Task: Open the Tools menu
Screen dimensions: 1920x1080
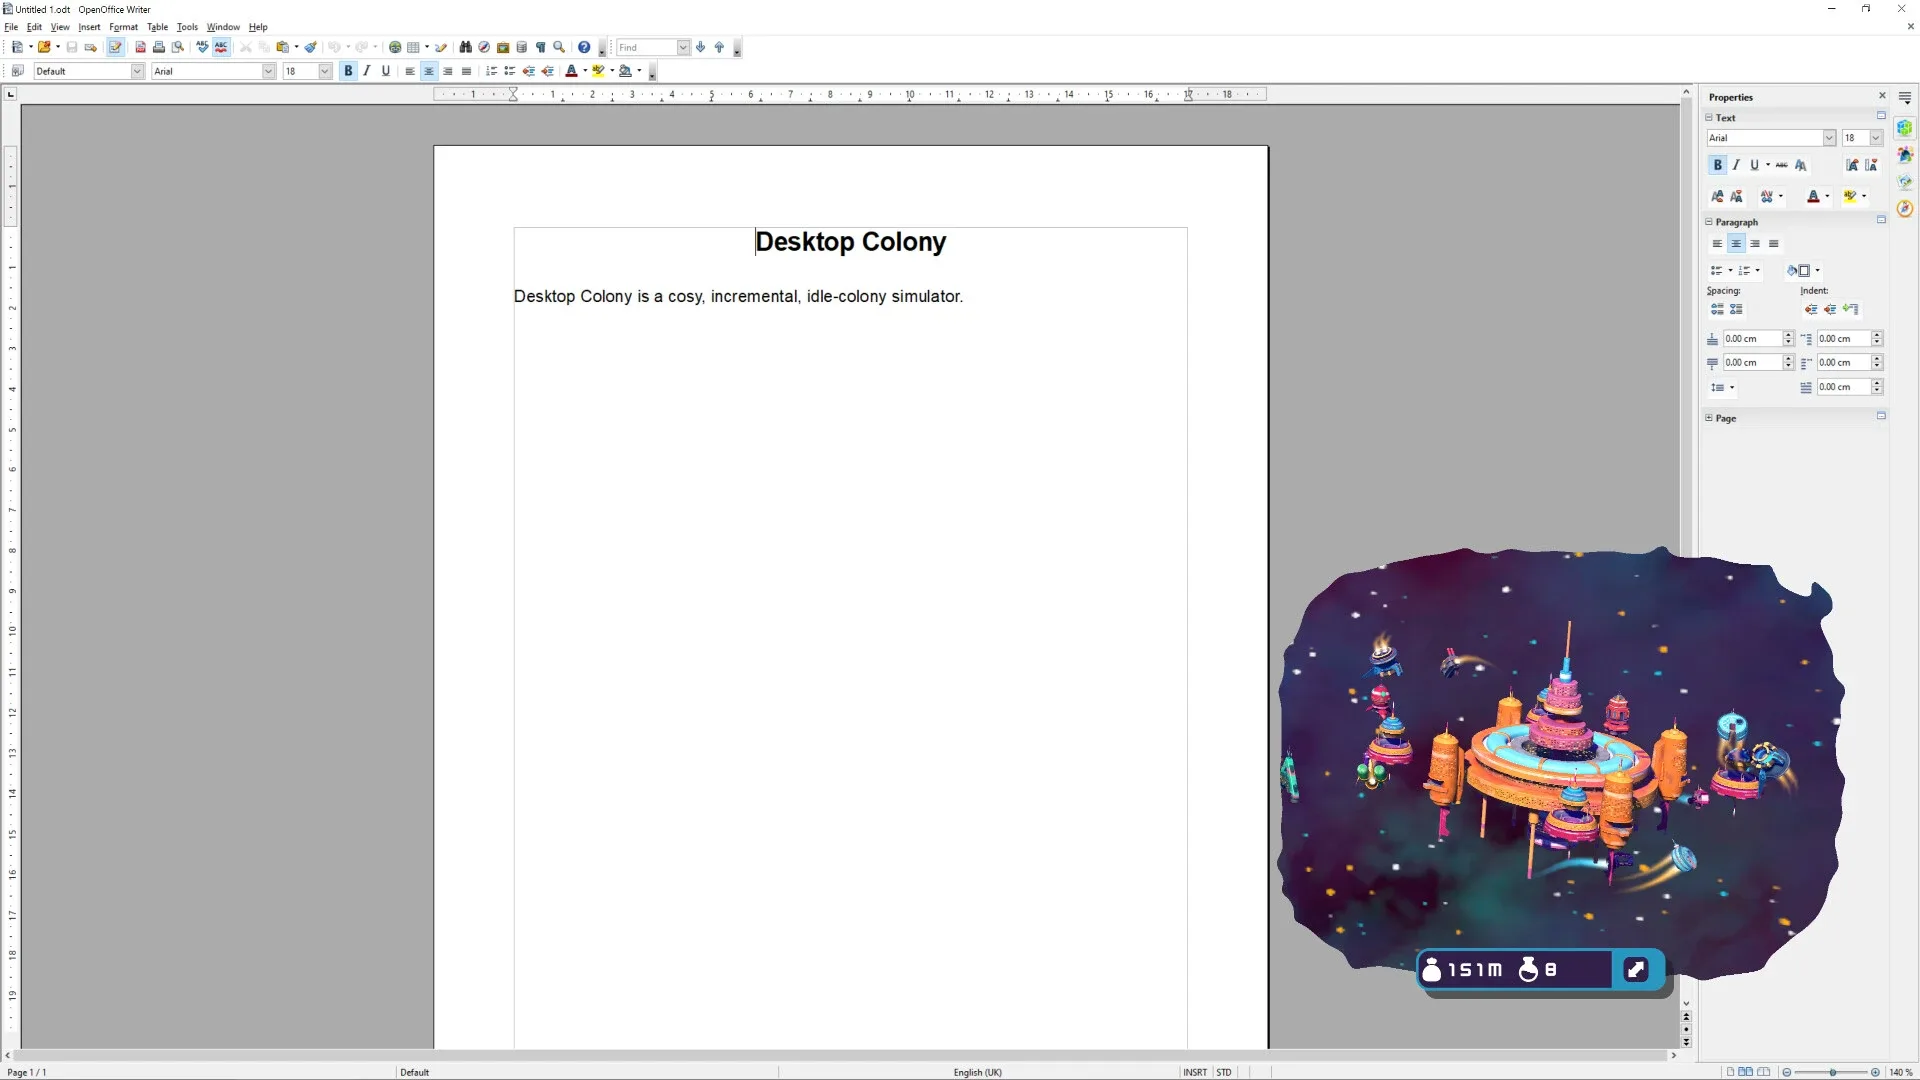Action: pos(187,27)
